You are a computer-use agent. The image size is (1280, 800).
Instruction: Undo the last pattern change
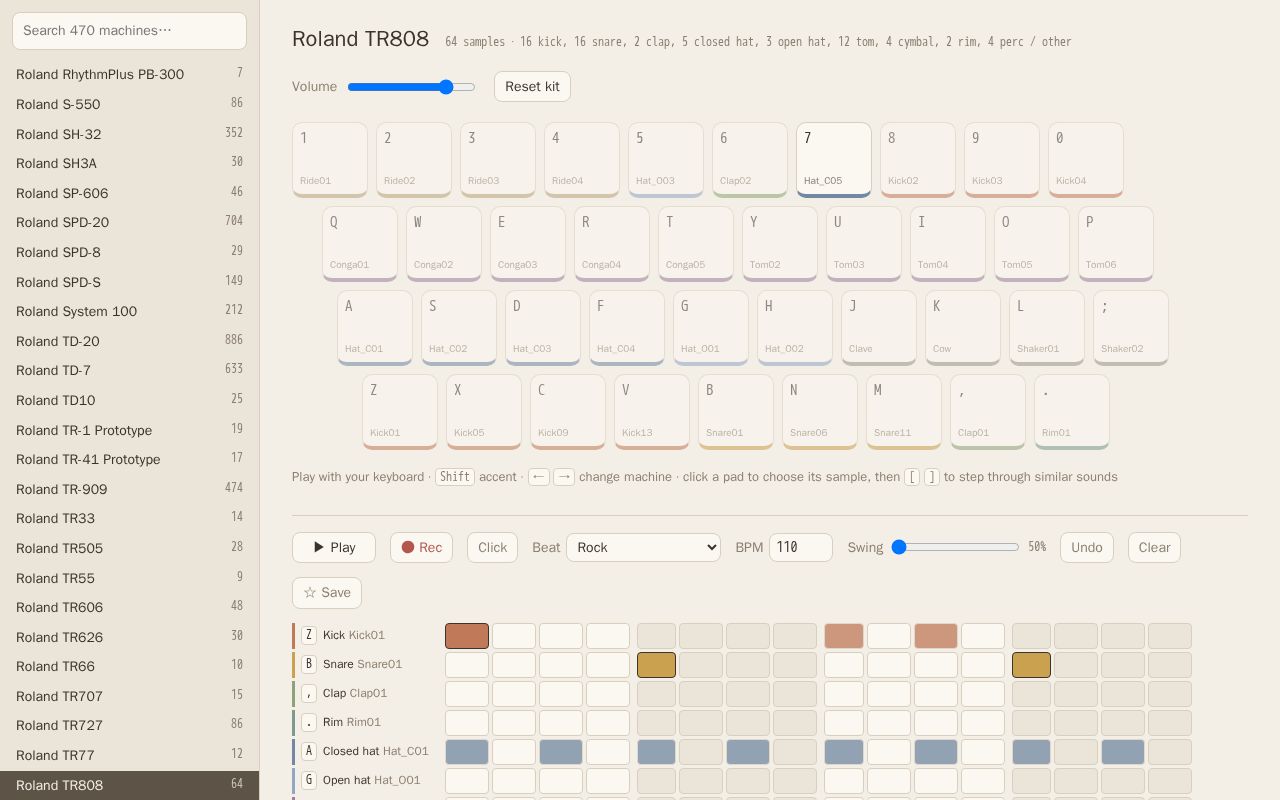pyautogui.click(x=1087, y=547)
